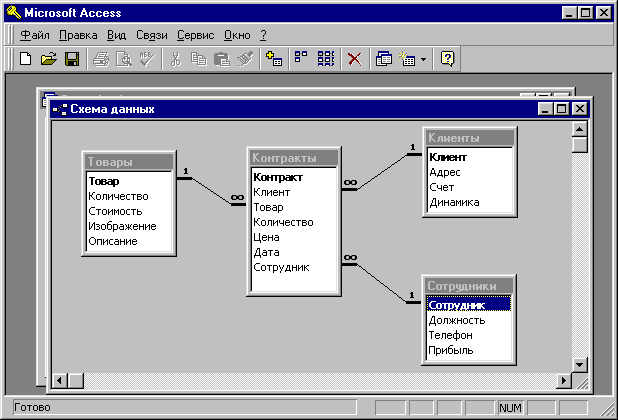Viewport: 618px width, 420px height.
Task: Click the New Object toolbar icon
Action: (x=408, y=59)
